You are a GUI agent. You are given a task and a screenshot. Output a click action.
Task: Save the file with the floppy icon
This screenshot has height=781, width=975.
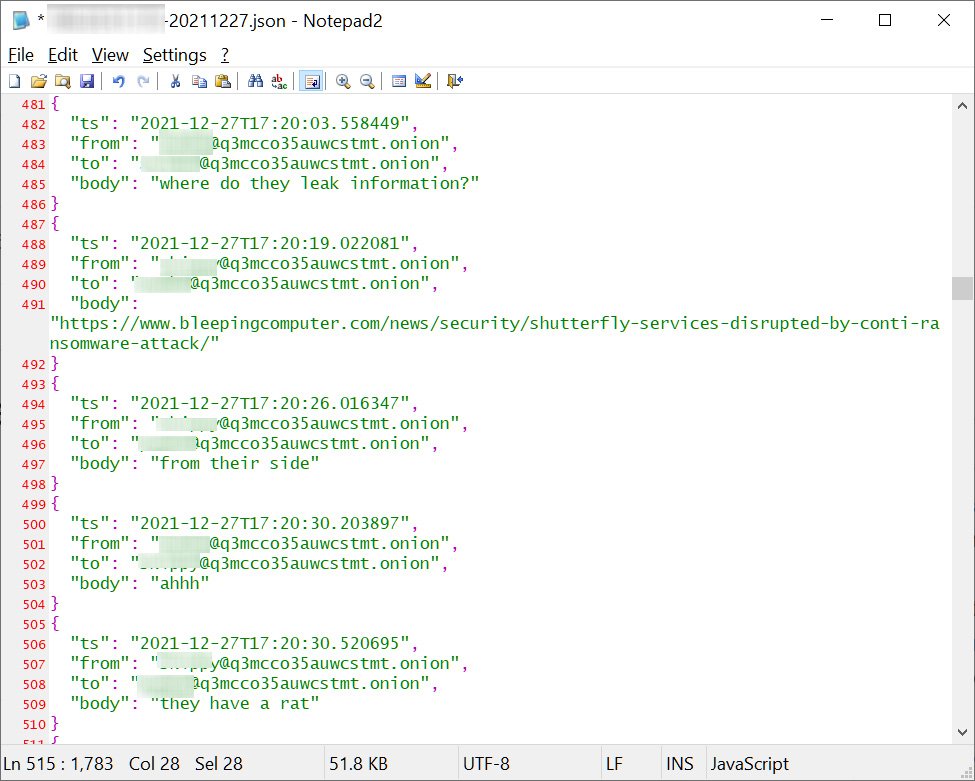(86, 81)
